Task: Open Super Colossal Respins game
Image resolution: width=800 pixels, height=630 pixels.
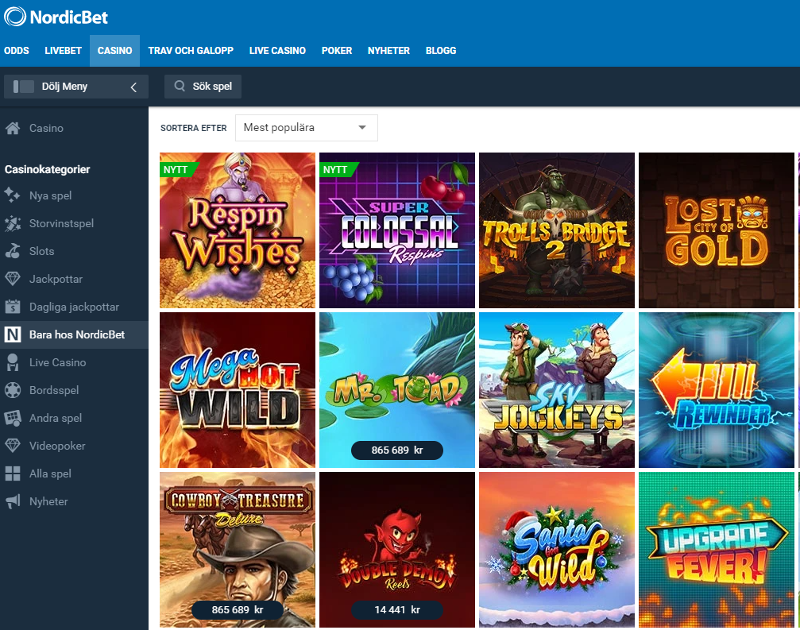Action: [x=397, y=230]
